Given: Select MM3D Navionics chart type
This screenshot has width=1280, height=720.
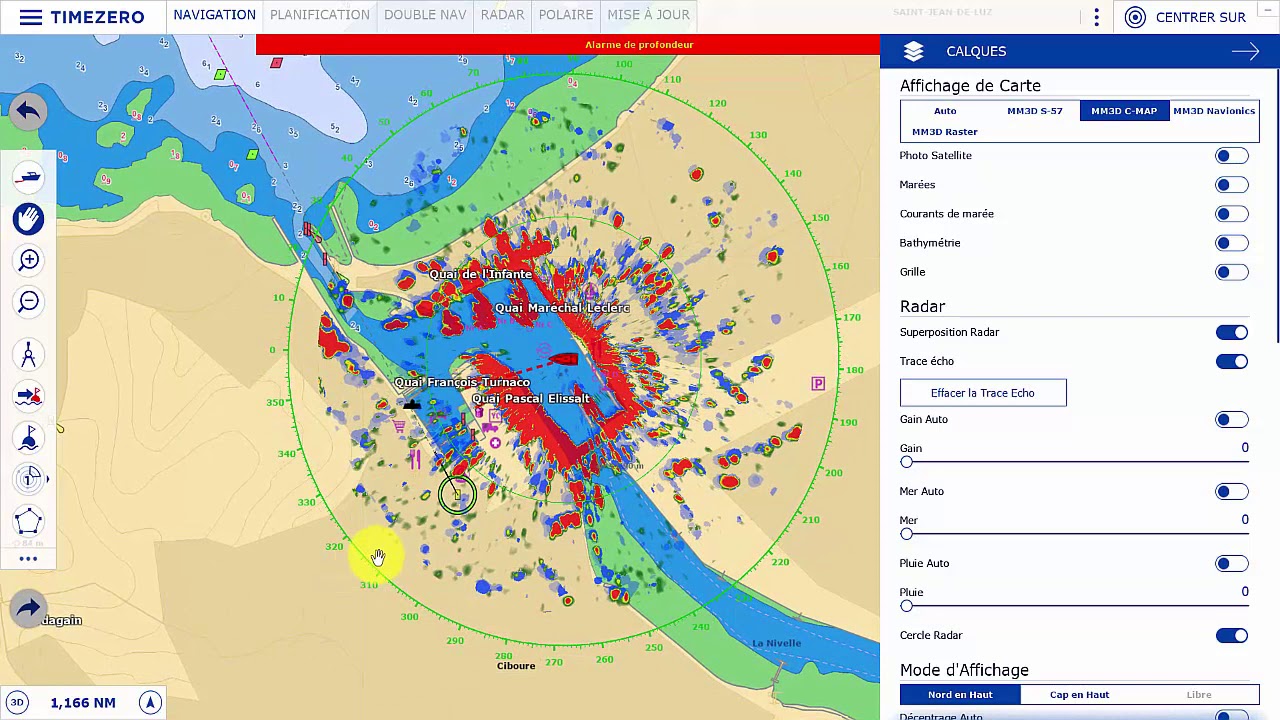Looking at the screenshot, I should (1214, 111).
